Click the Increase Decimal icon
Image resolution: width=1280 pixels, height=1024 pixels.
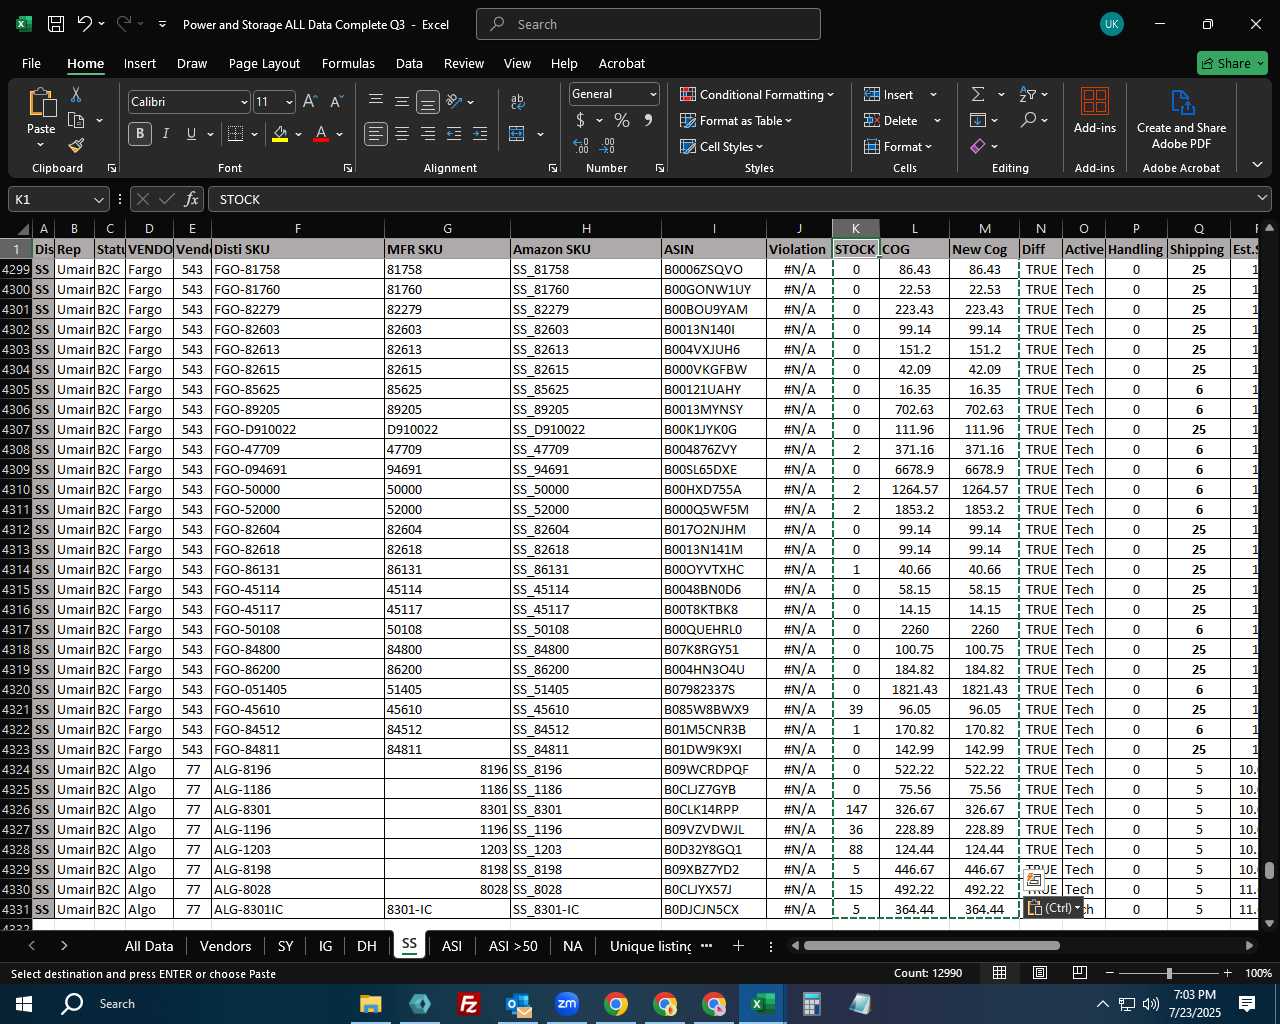point(581,146)
